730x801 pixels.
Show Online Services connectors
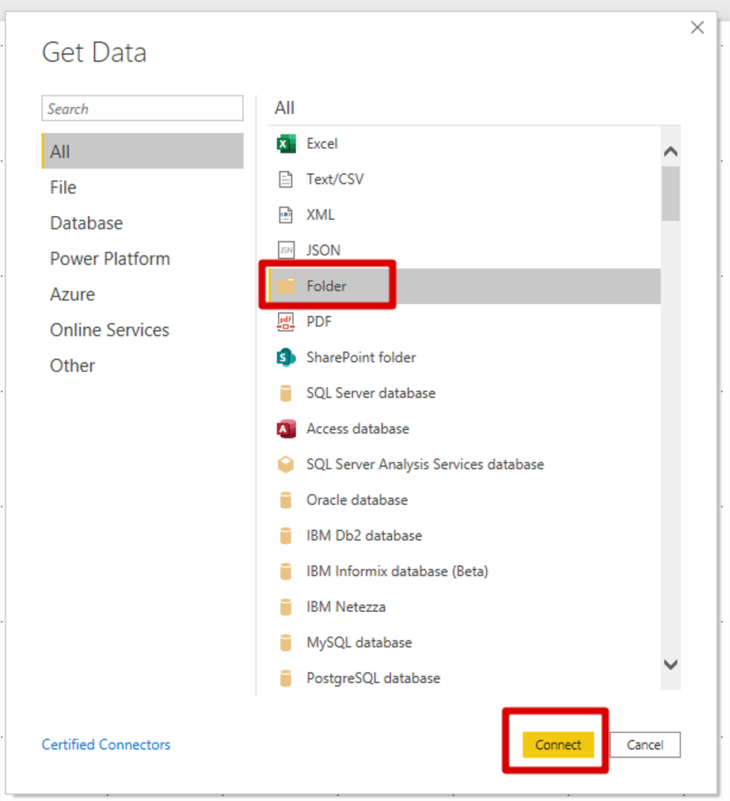pyautogui.click(x=110, y=329)
